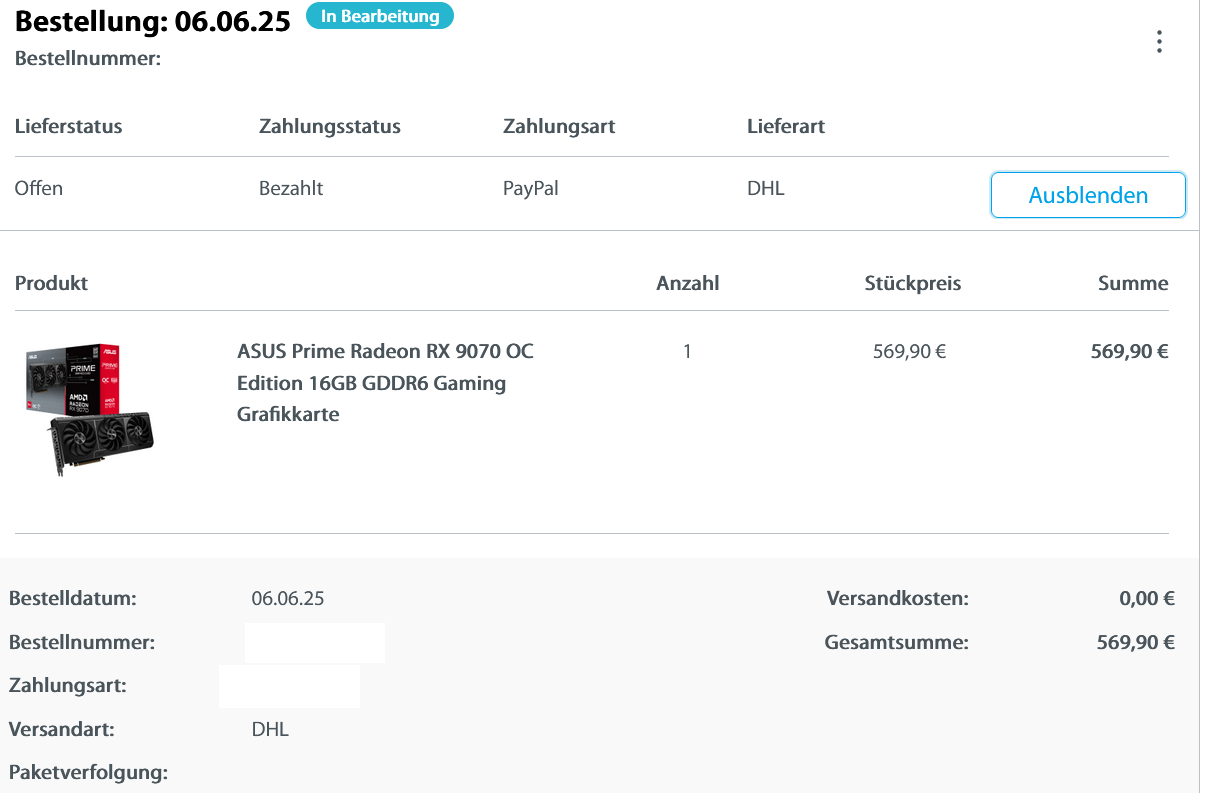Click the Bestellnummer label in the summary
This screenshot has height=793, width=1206.
[x=82, y=642]
